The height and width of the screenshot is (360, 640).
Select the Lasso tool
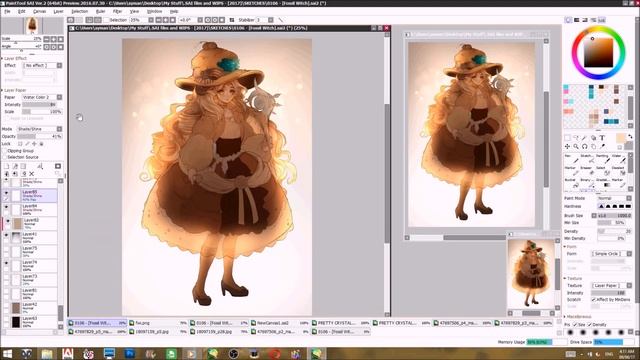(576, 138)
